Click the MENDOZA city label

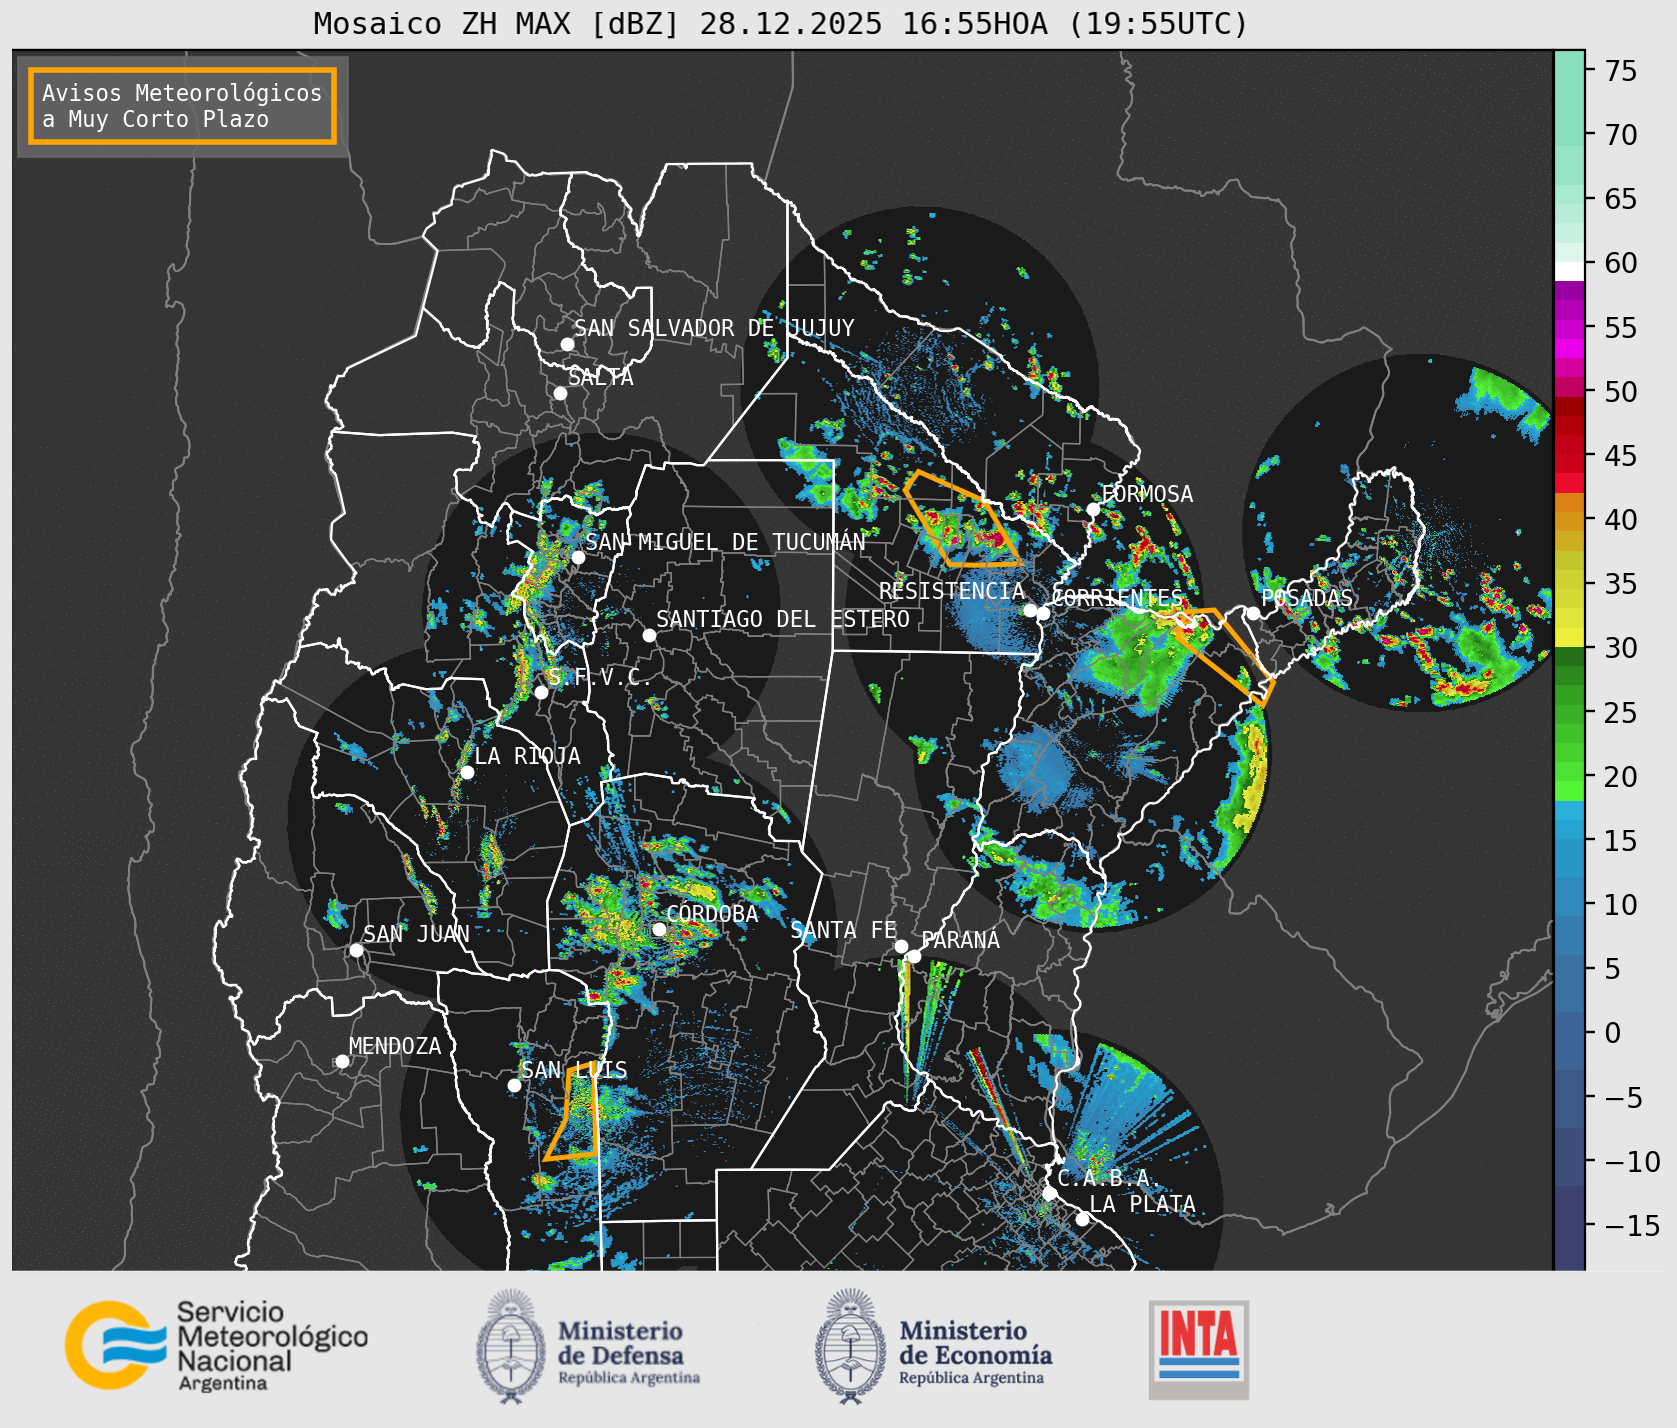tap(395, 1046)
